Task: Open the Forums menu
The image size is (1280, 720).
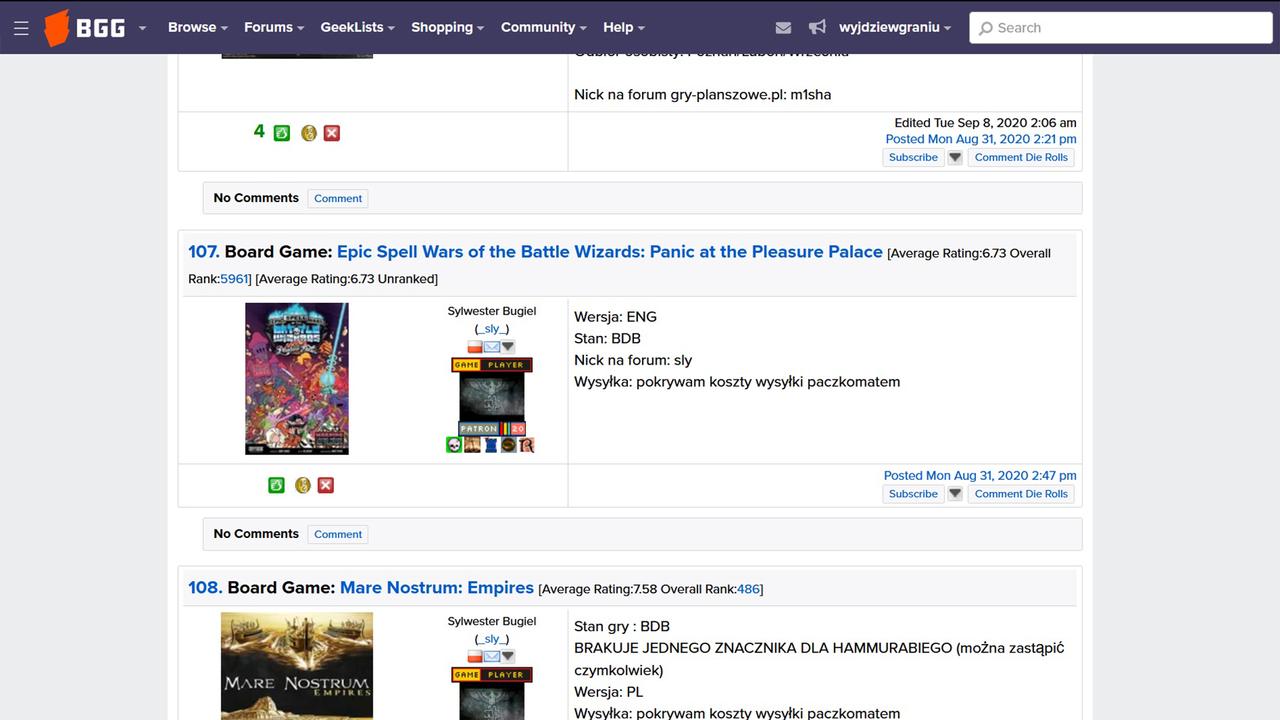Action: [x=273, y=28]
